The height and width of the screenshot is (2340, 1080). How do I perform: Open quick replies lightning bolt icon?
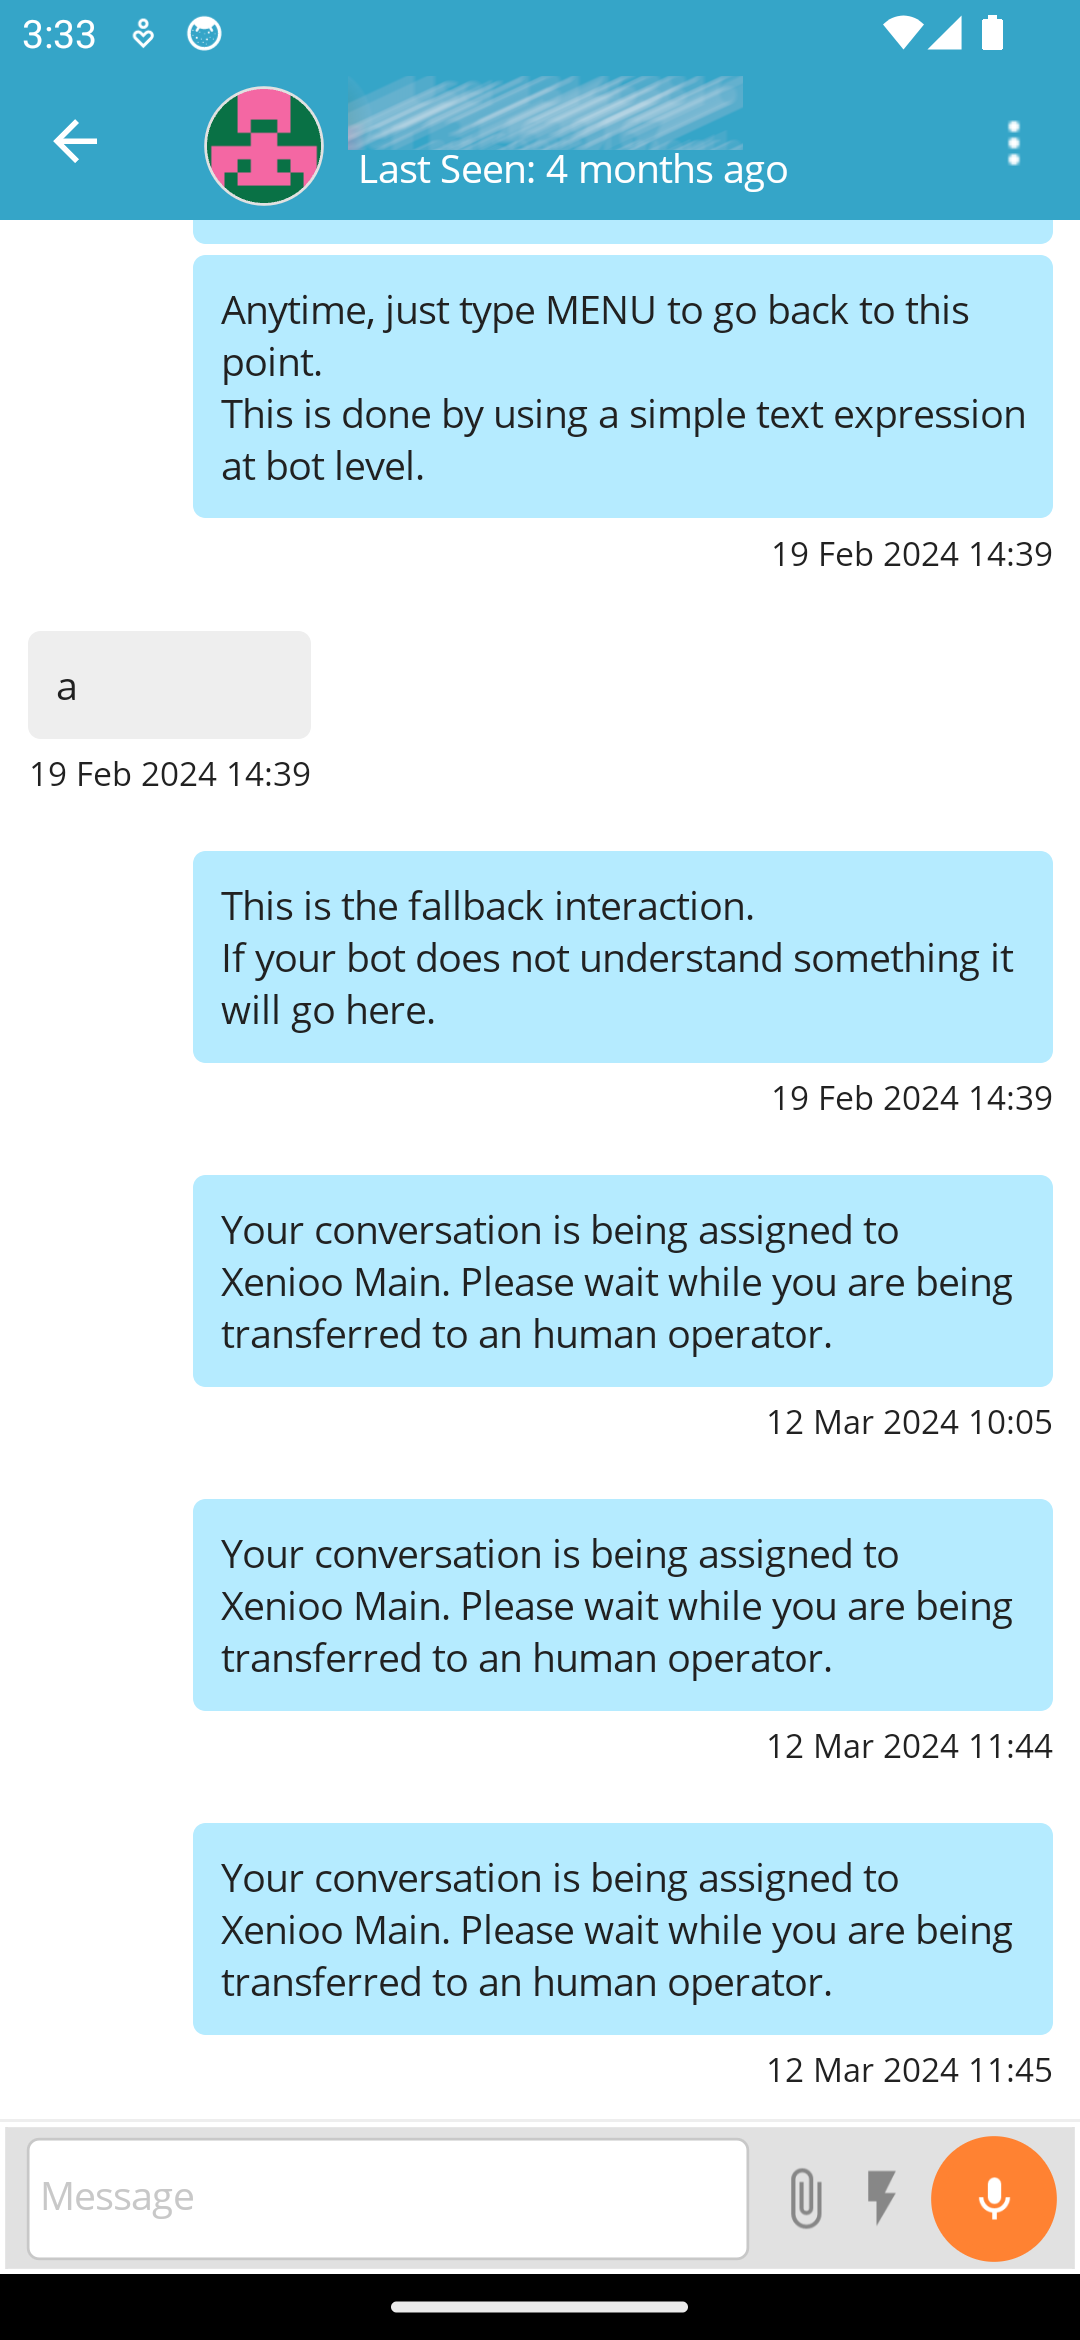(882, 2198)
